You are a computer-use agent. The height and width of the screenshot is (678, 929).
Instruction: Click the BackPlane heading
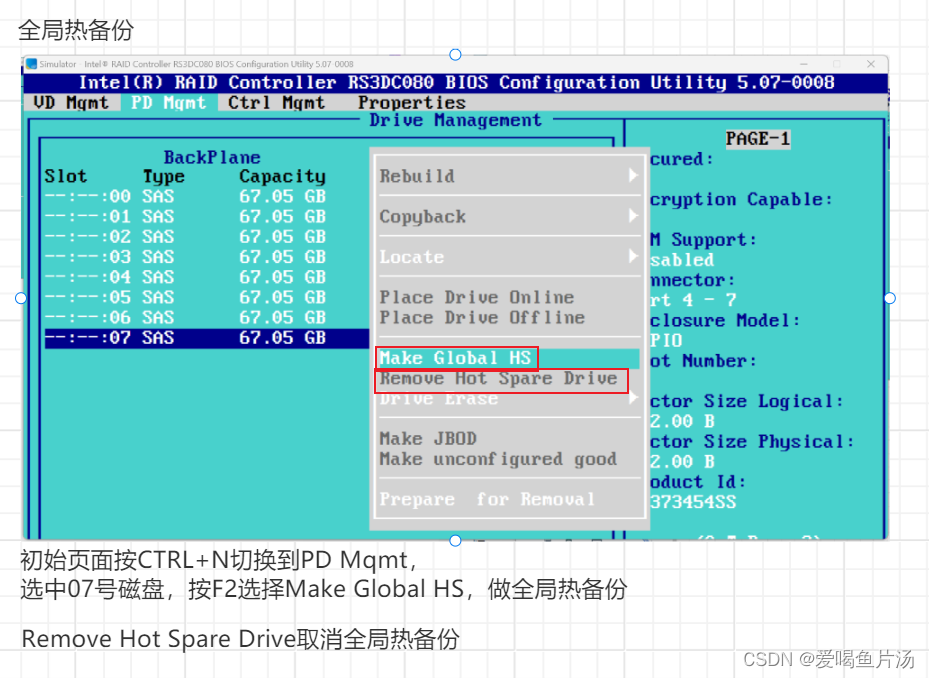[212, 157]
